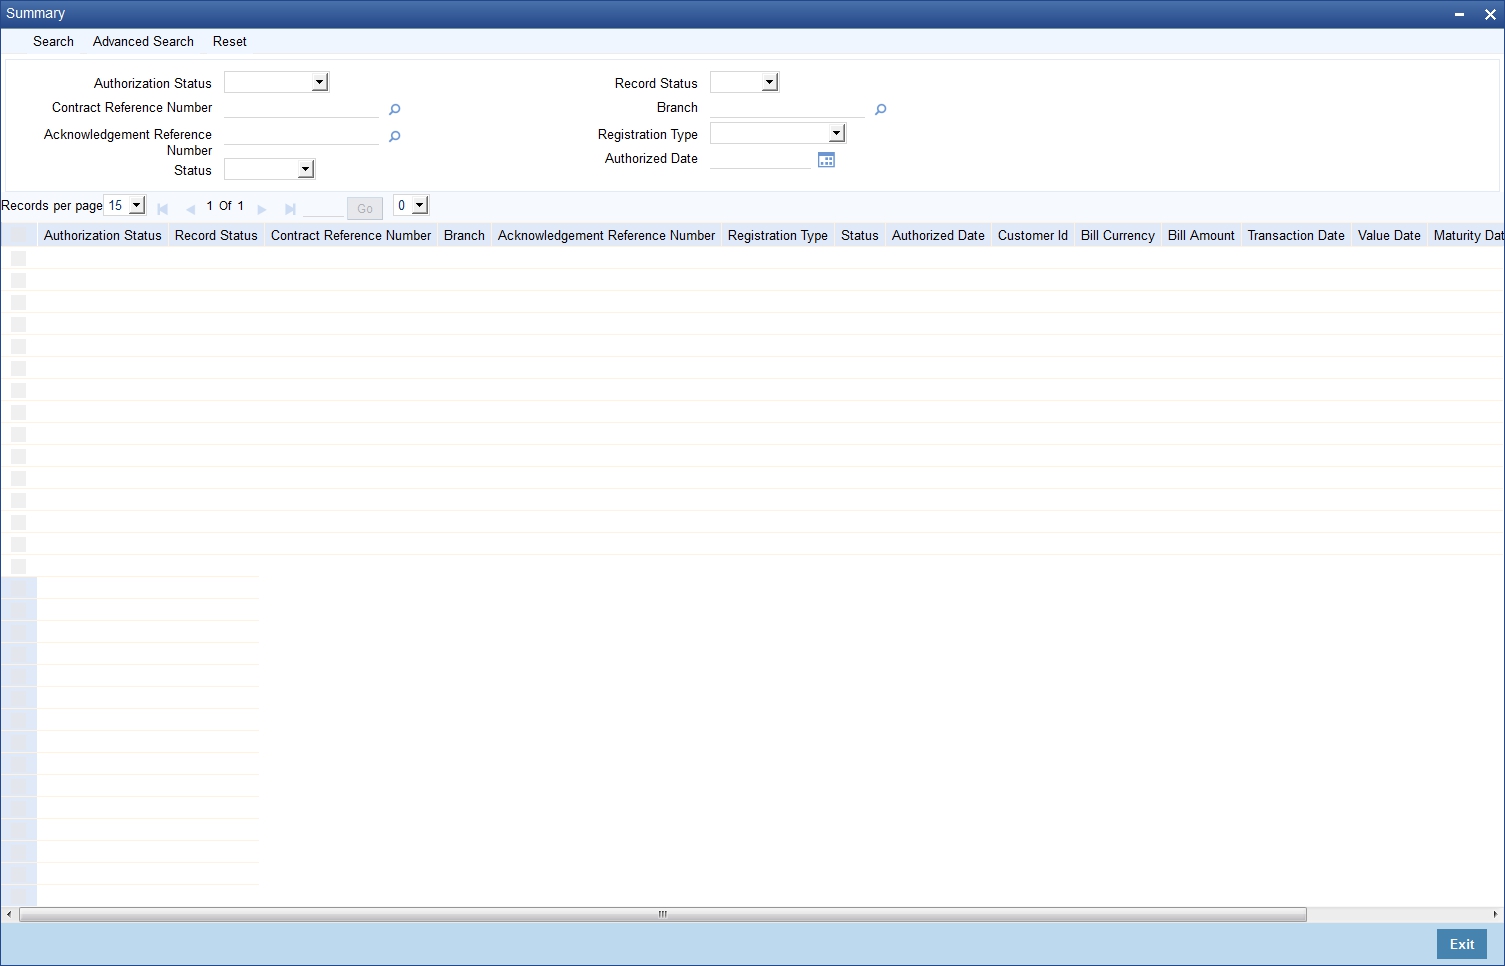This screenshot has width=1505, height=966.
Task: Click Reset to clear filters
Action: (230, 41)
